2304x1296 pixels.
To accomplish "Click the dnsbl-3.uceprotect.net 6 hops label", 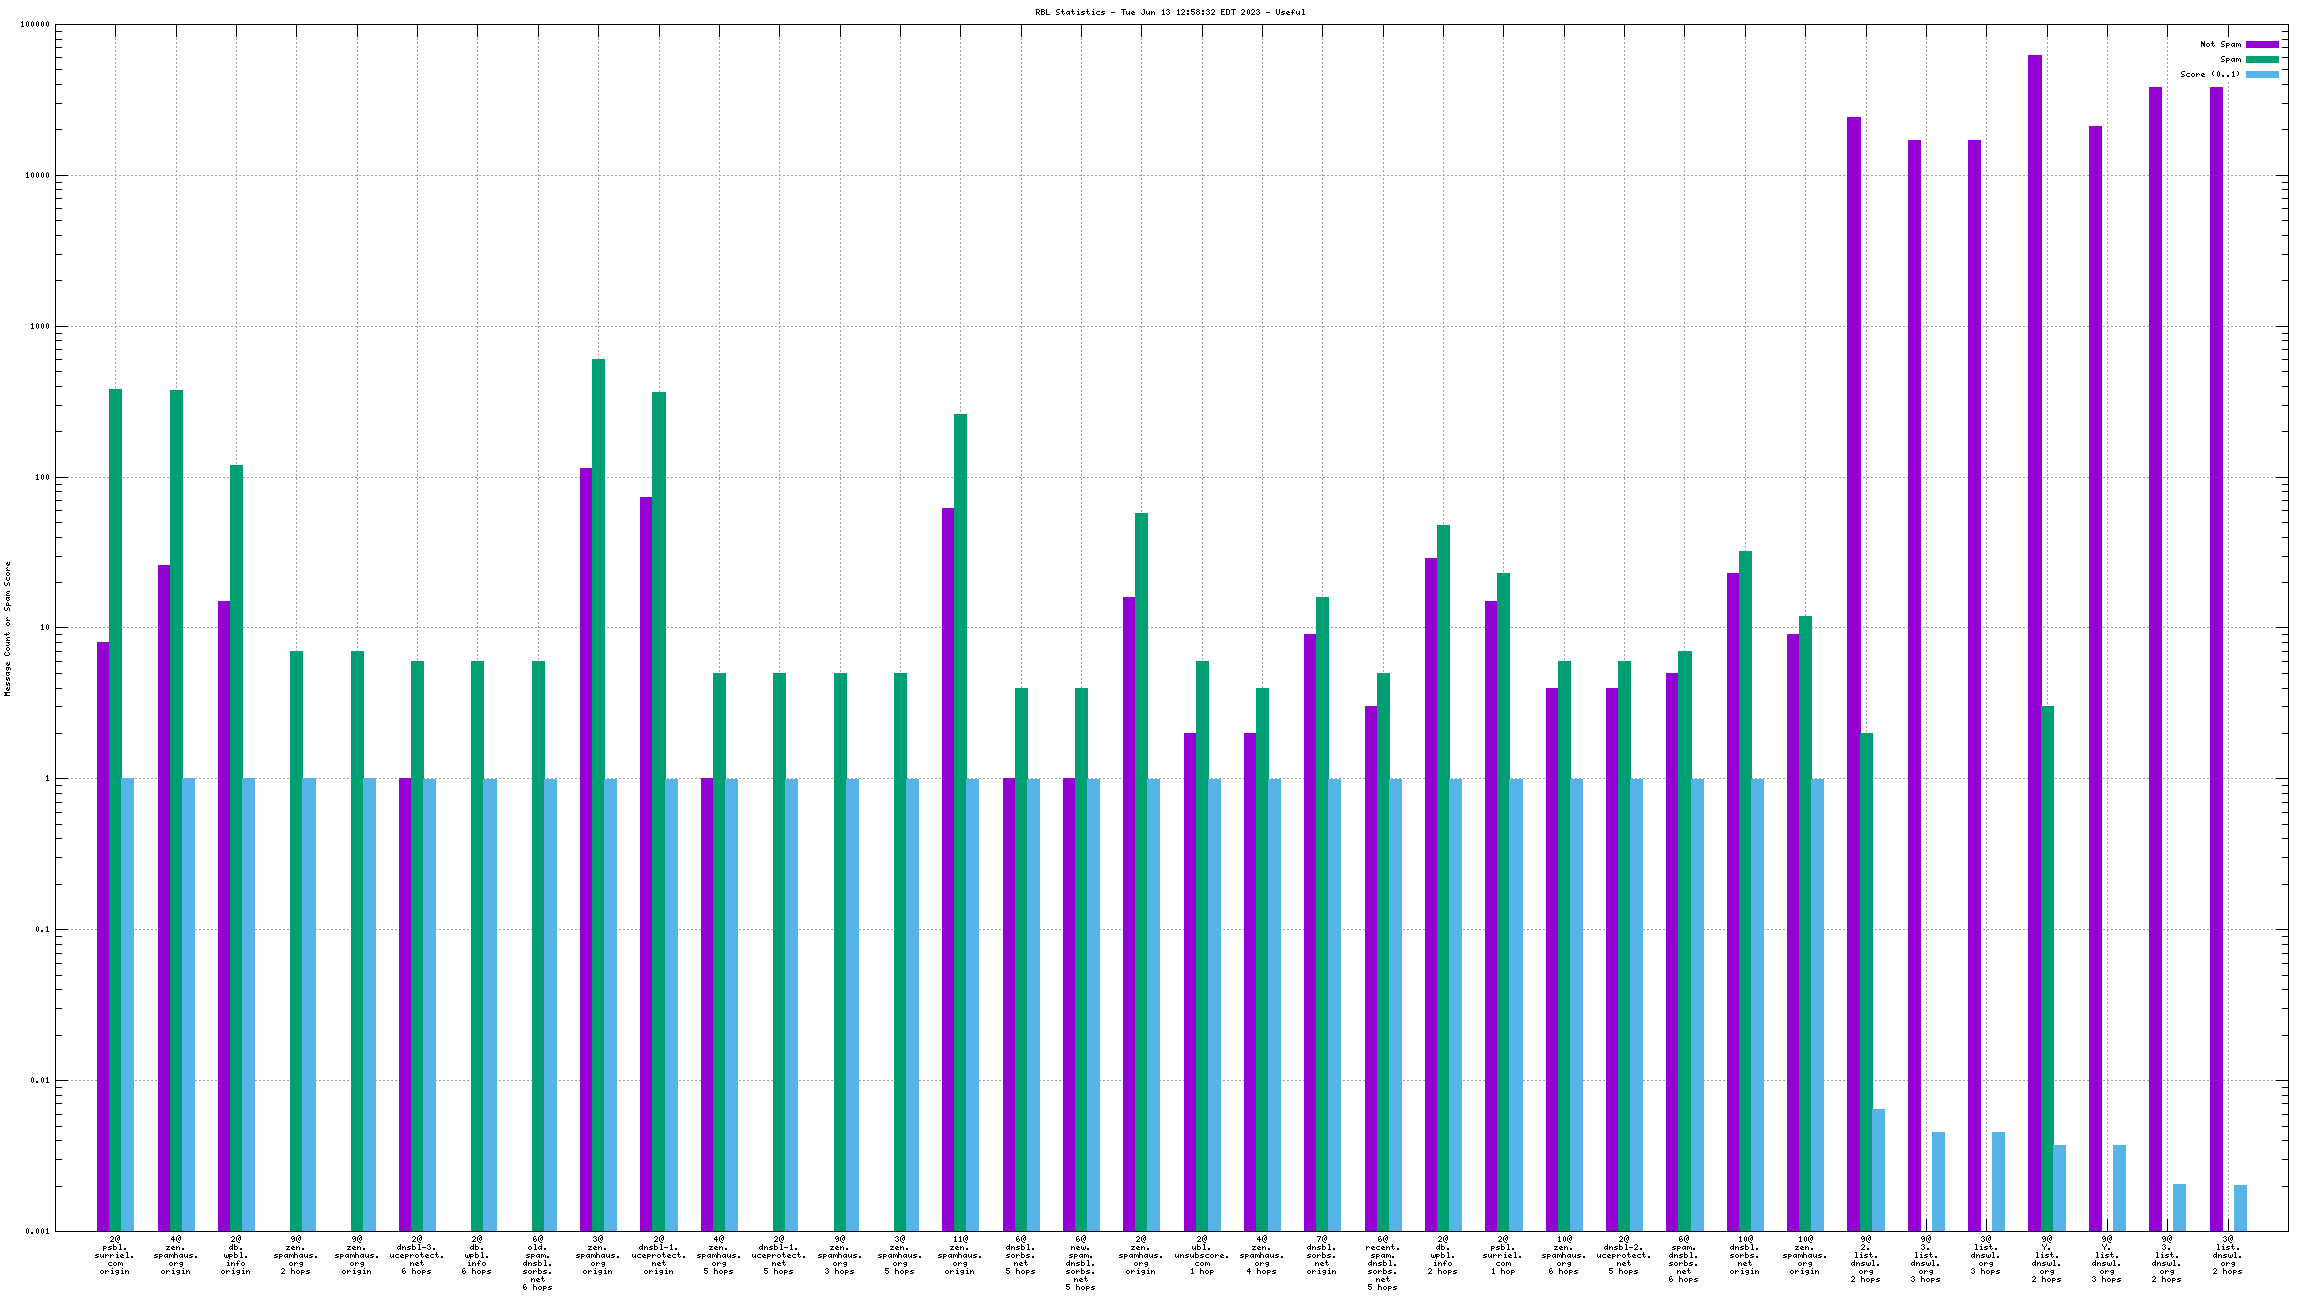I will coord(417,1255).
